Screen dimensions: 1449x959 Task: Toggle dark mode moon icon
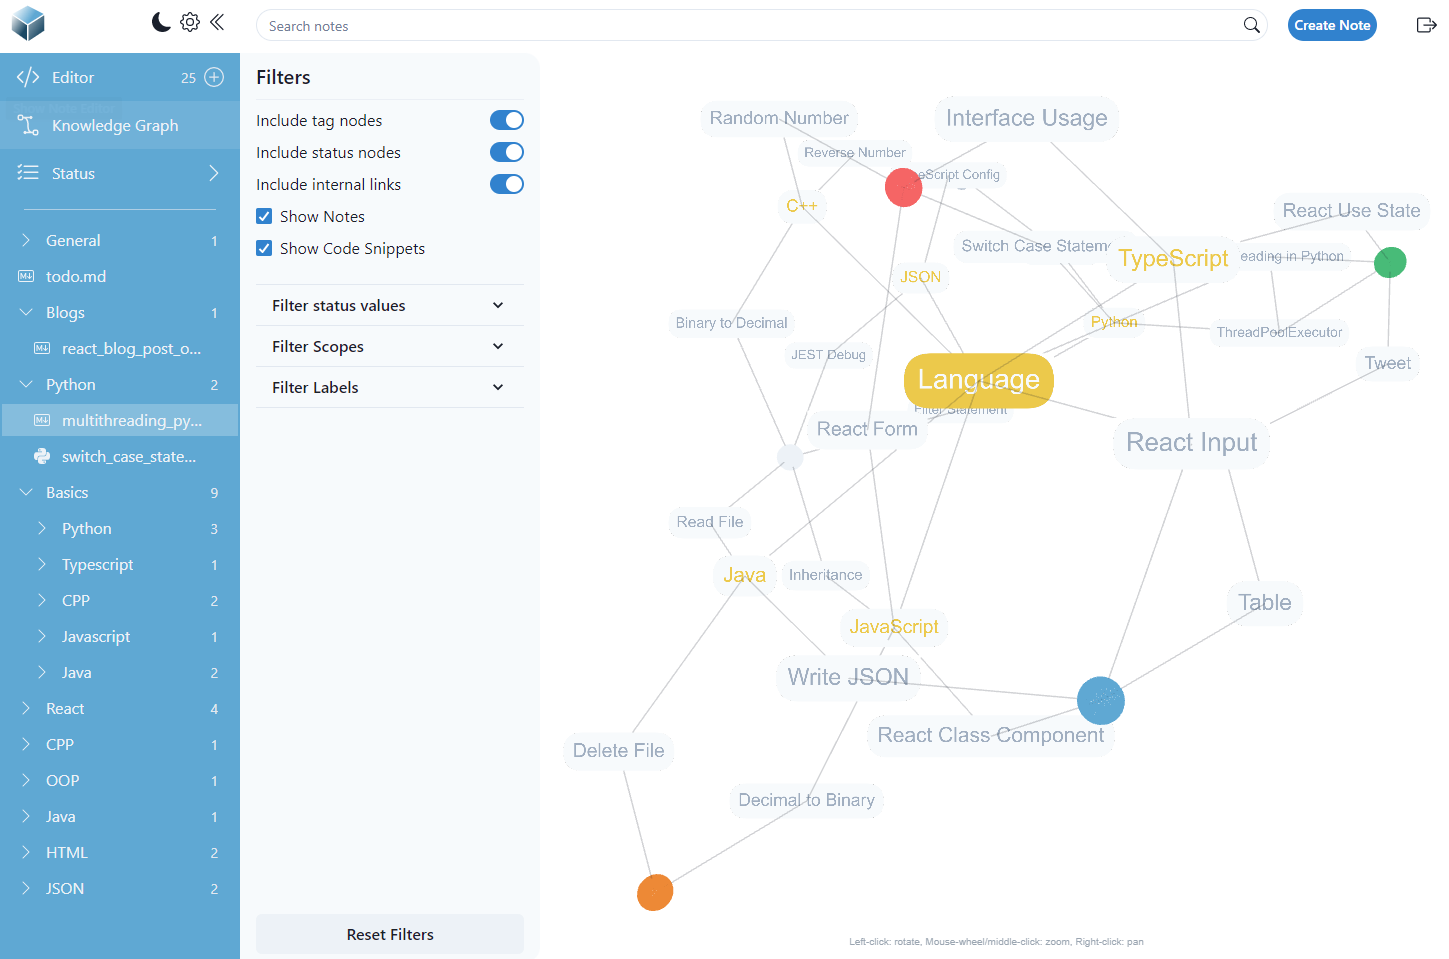[160, 22]
